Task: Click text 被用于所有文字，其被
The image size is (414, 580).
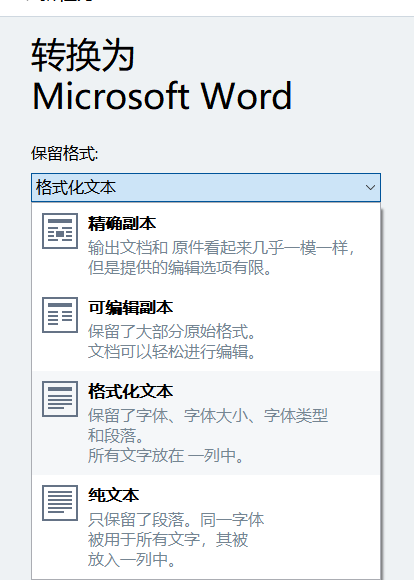Action: pos(168,539)
